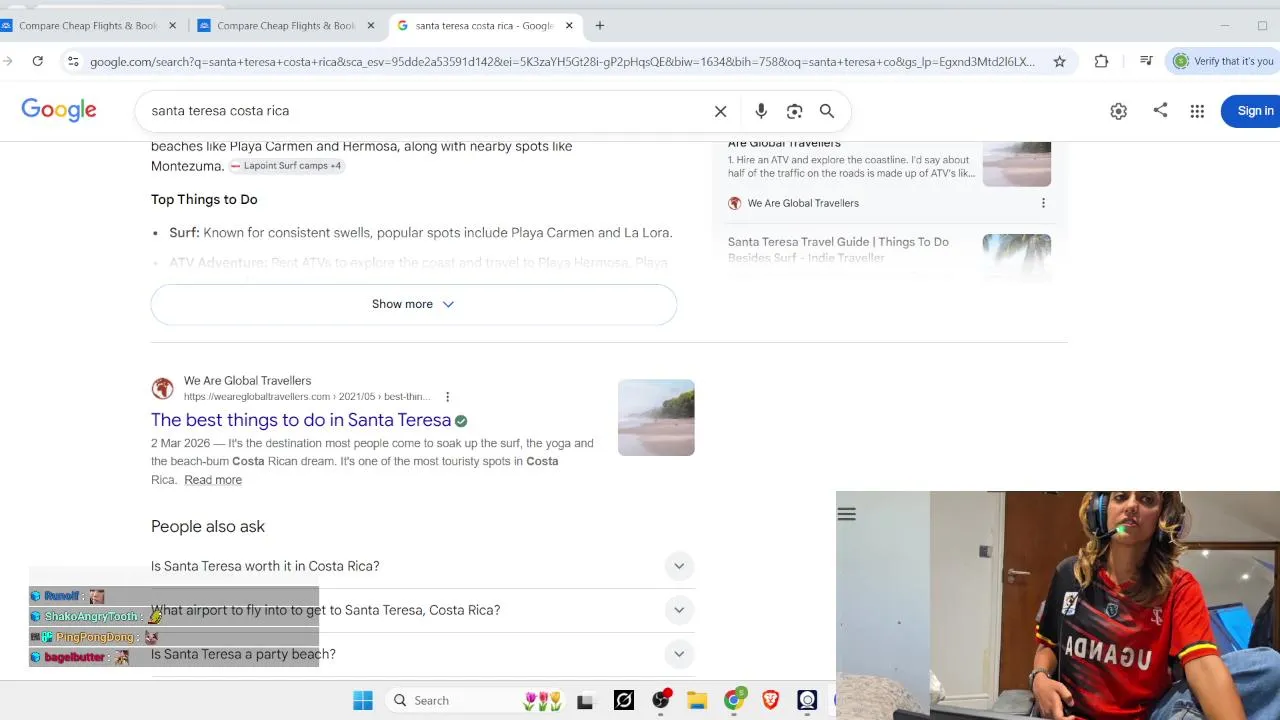Click Read more on Global Travellers snippet
This screenshot has width=1280, height=720.
pyautogui.click(x=213, y=480)
